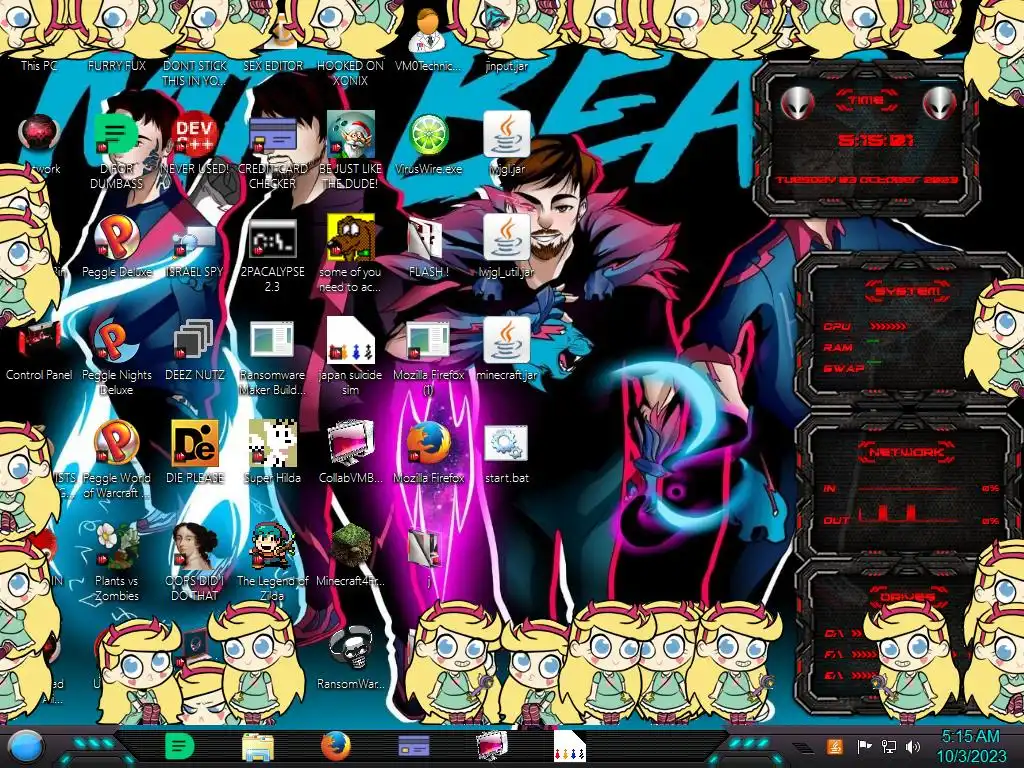Image resolution: width=1024 pixels, height=768 pixels.
Task: Show hidden system tray icons
Action: pyautogui.click(x=803, y=748)
